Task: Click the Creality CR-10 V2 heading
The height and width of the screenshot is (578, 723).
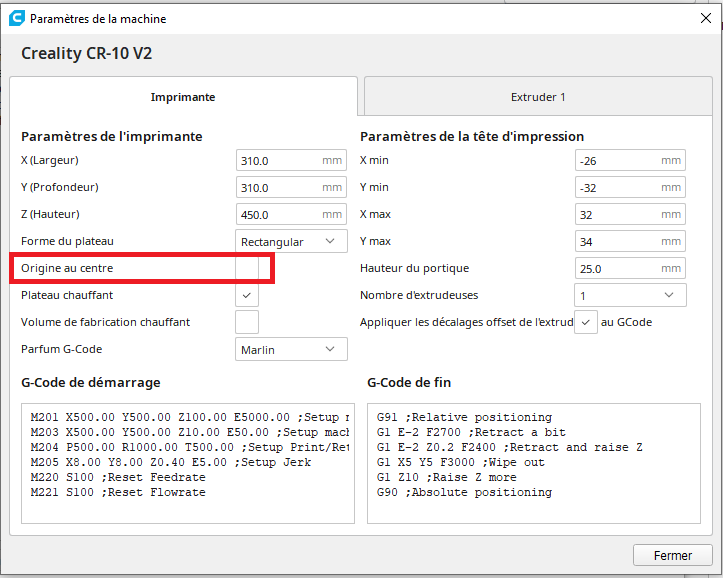Action: (x=86, y=53)
